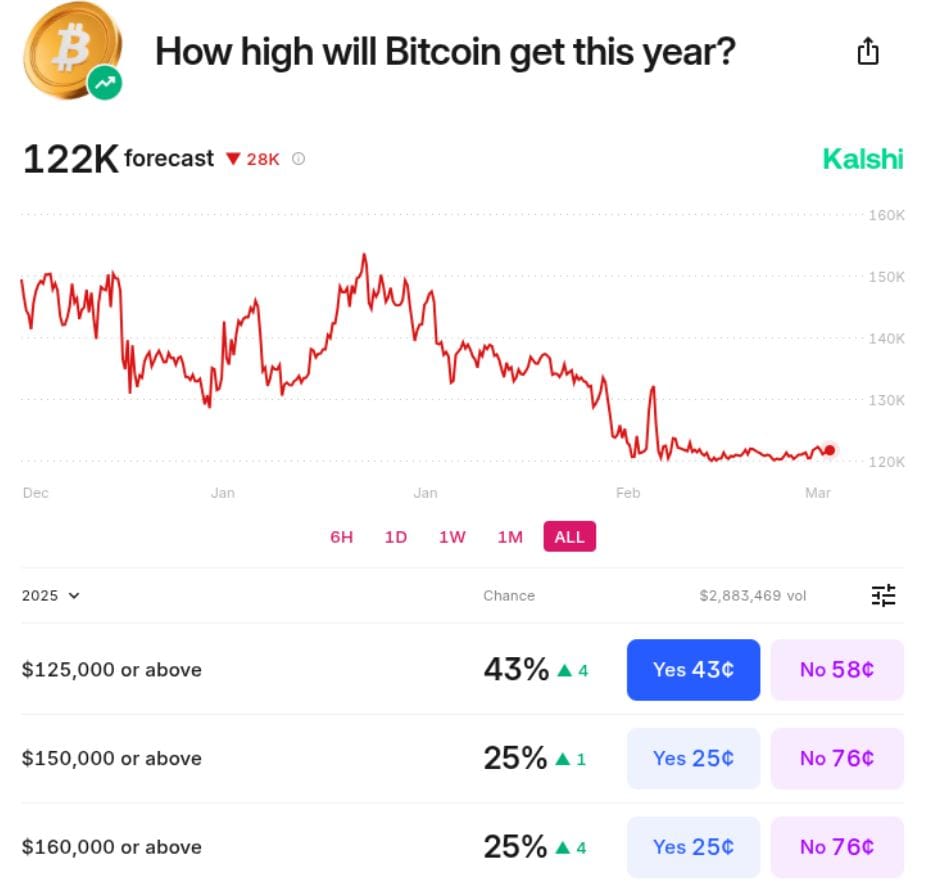The width and height of the screenshot is (946, 887).
Task: Select the current price dot on the chart
Action: tap(830, 450)
